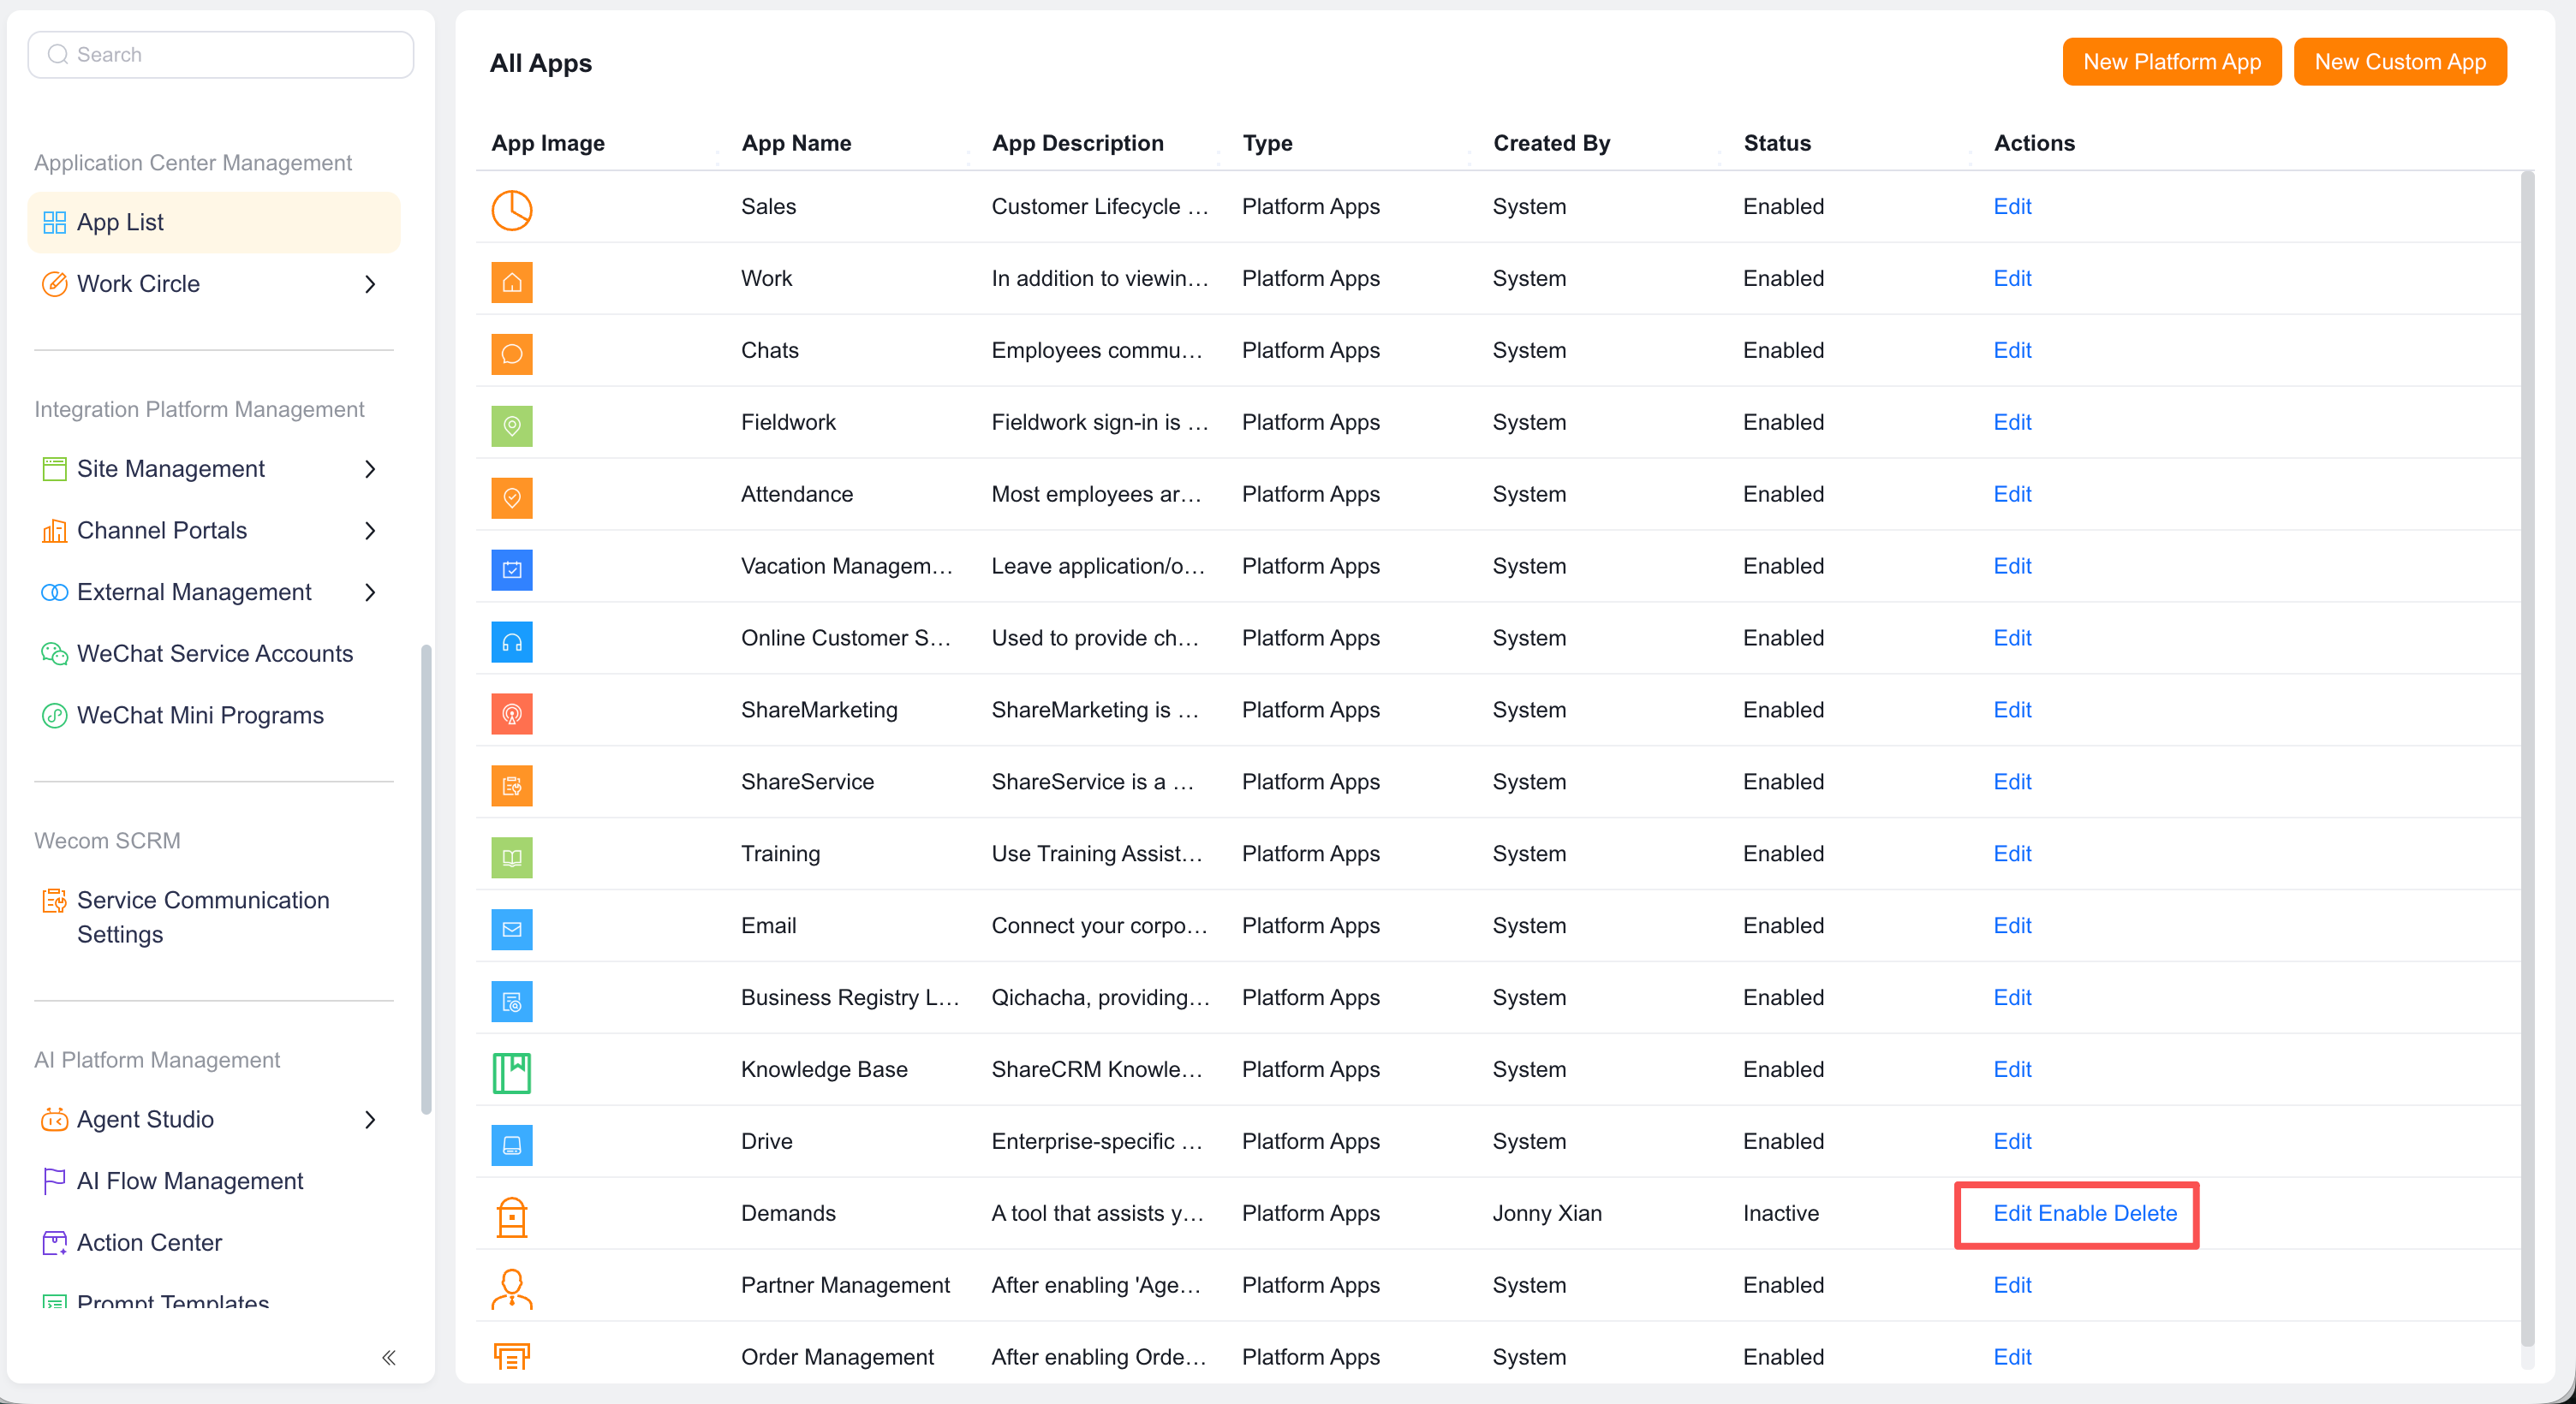This screenshot has height=1404, width=2576.
Task: Click the Fieldwork location pin icon
Action: 511,426
